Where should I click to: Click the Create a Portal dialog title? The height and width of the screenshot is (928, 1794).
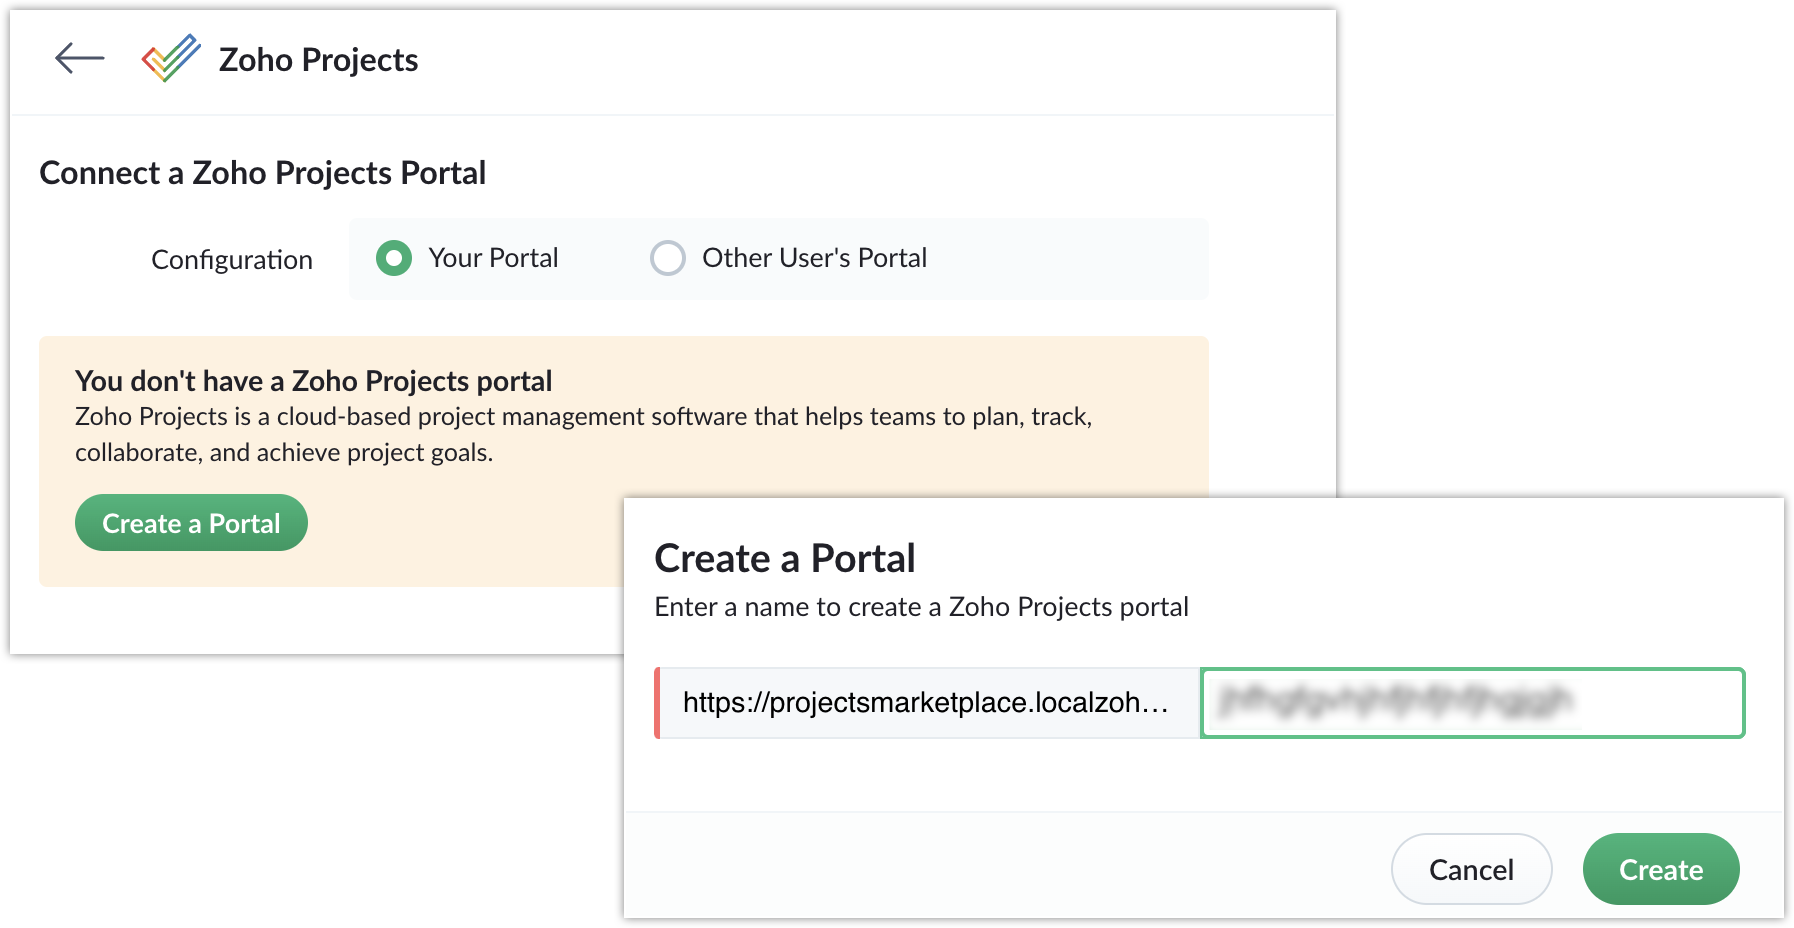click(x=785, y=558)
